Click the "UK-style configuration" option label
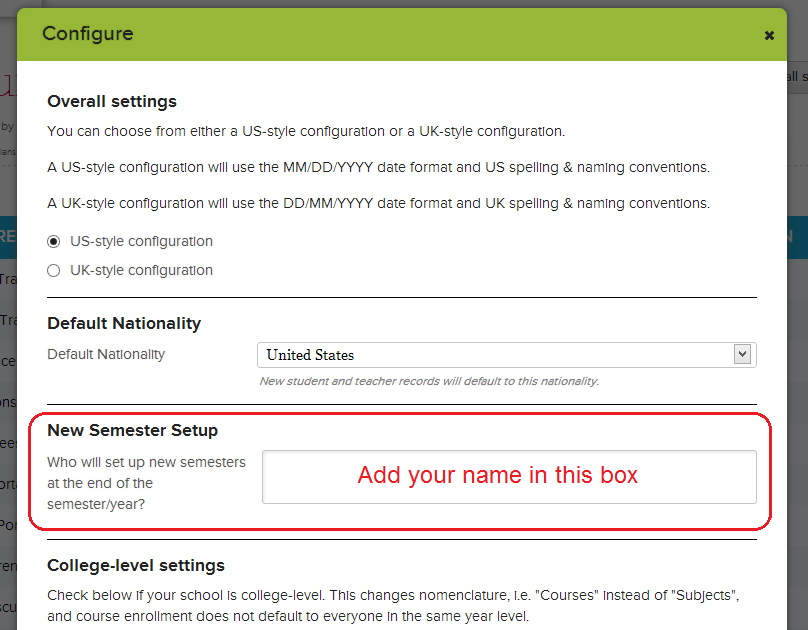 141,271
